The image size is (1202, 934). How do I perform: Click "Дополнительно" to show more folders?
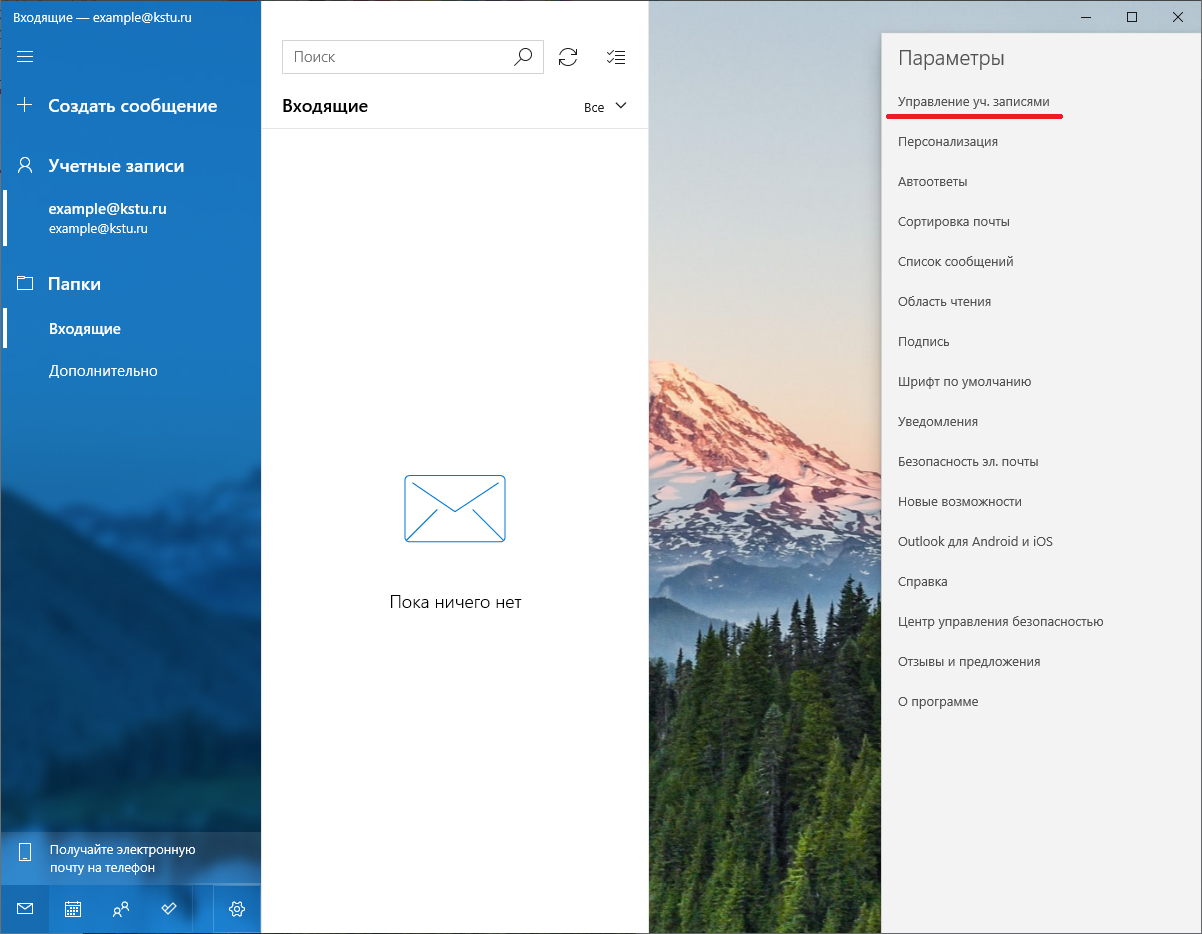(x=103, y=371)
